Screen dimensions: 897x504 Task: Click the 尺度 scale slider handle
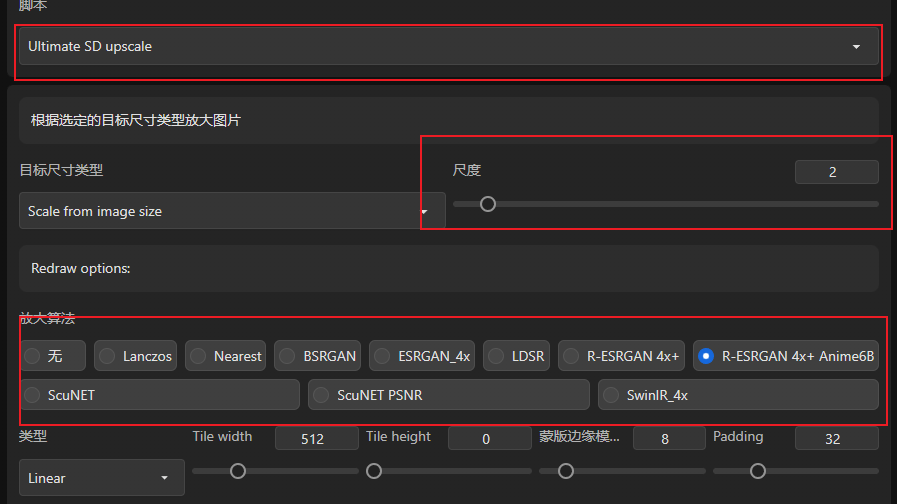[487, 204]
